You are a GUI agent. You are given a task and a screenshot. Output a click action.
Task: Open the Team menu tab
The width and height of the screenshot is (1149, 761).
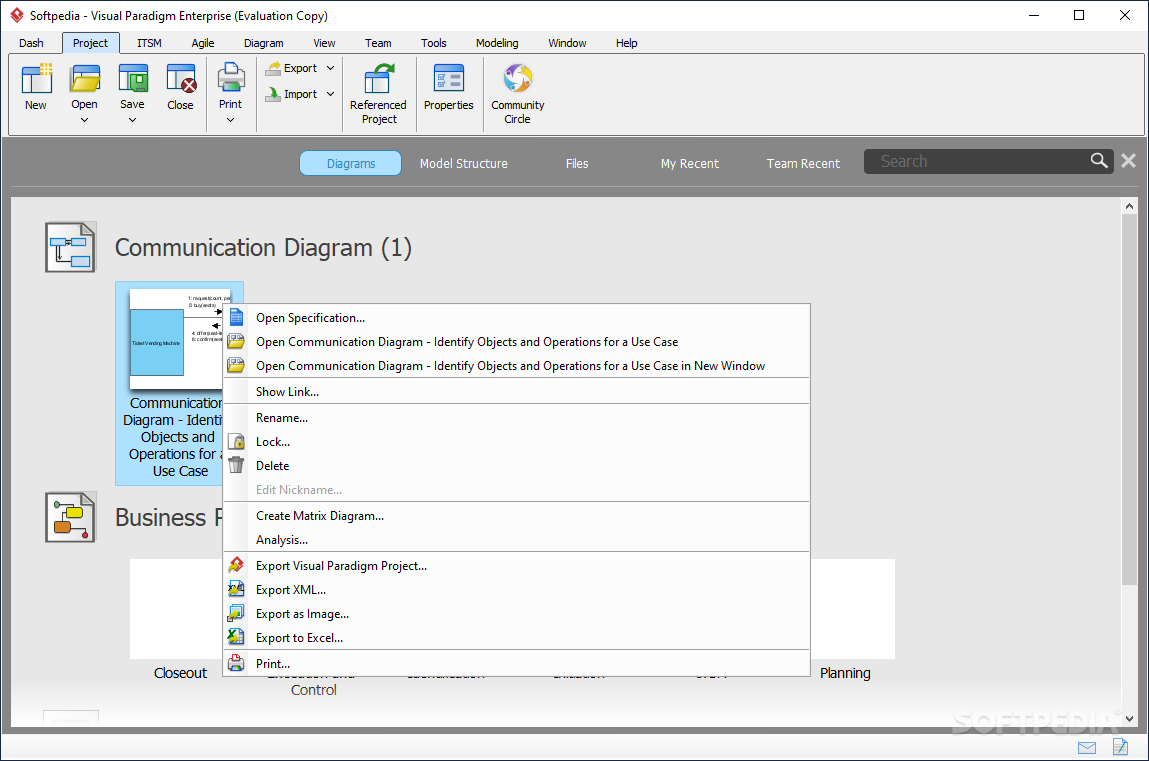378,43
